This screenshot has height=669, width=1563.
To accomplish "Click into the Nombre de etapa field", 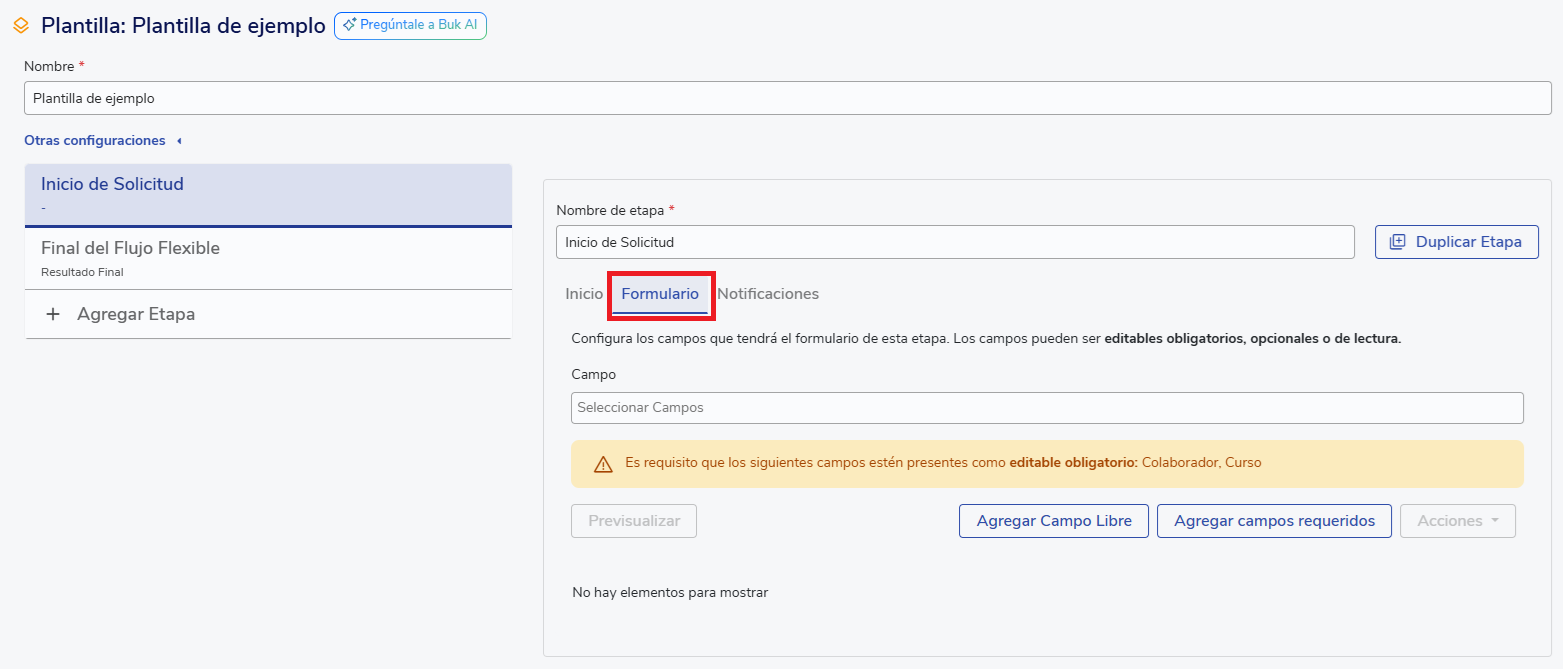I will tap(954, 242).
